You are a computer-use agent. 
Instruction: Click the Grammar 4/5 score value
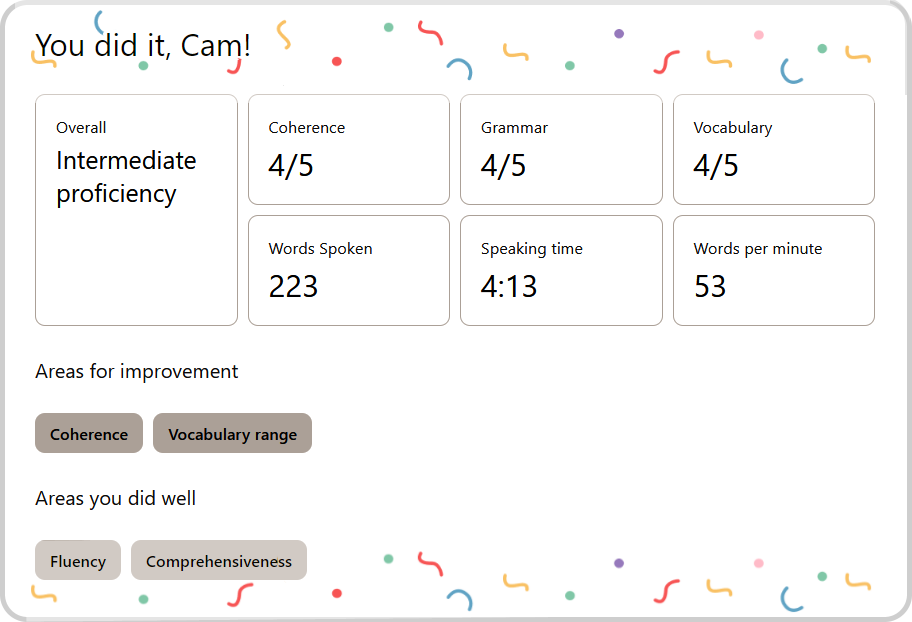pos(503,166)
